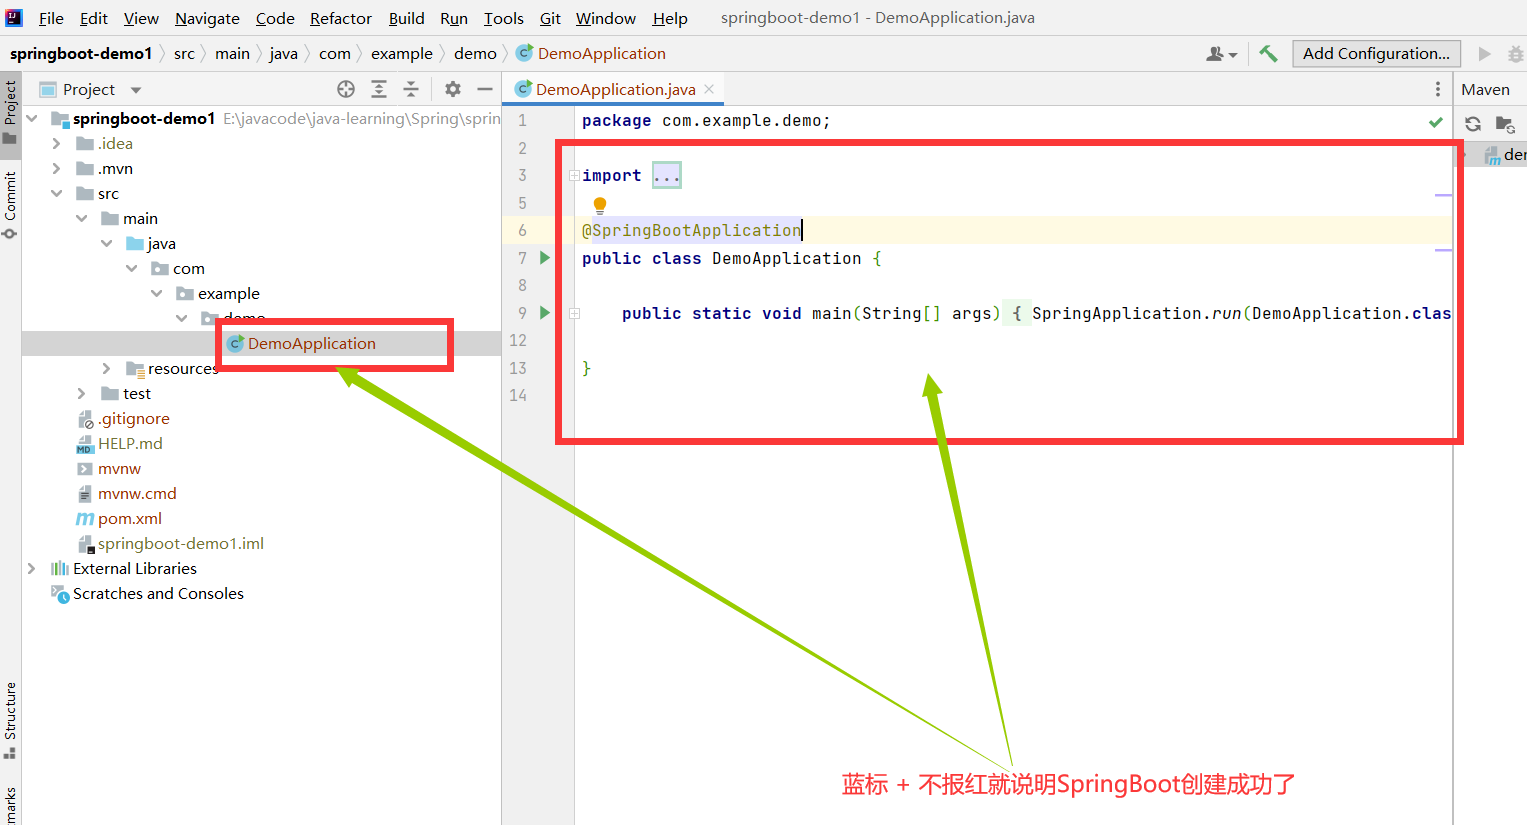Collapse the main folder

(x=82, y=218)
